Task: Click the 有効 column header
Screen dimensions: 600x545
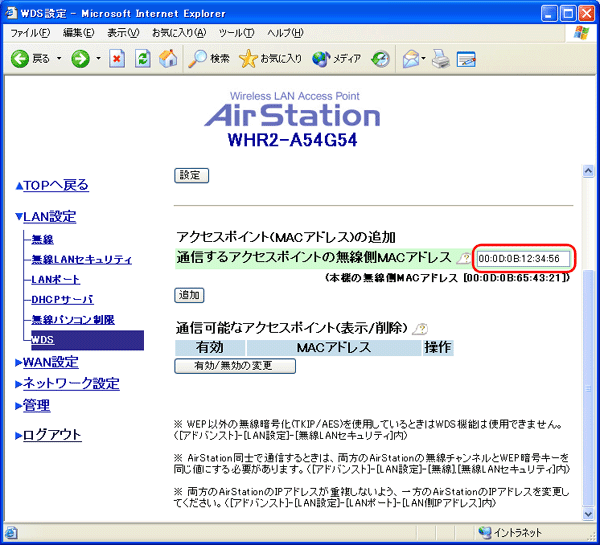Action: coord(210,348)
